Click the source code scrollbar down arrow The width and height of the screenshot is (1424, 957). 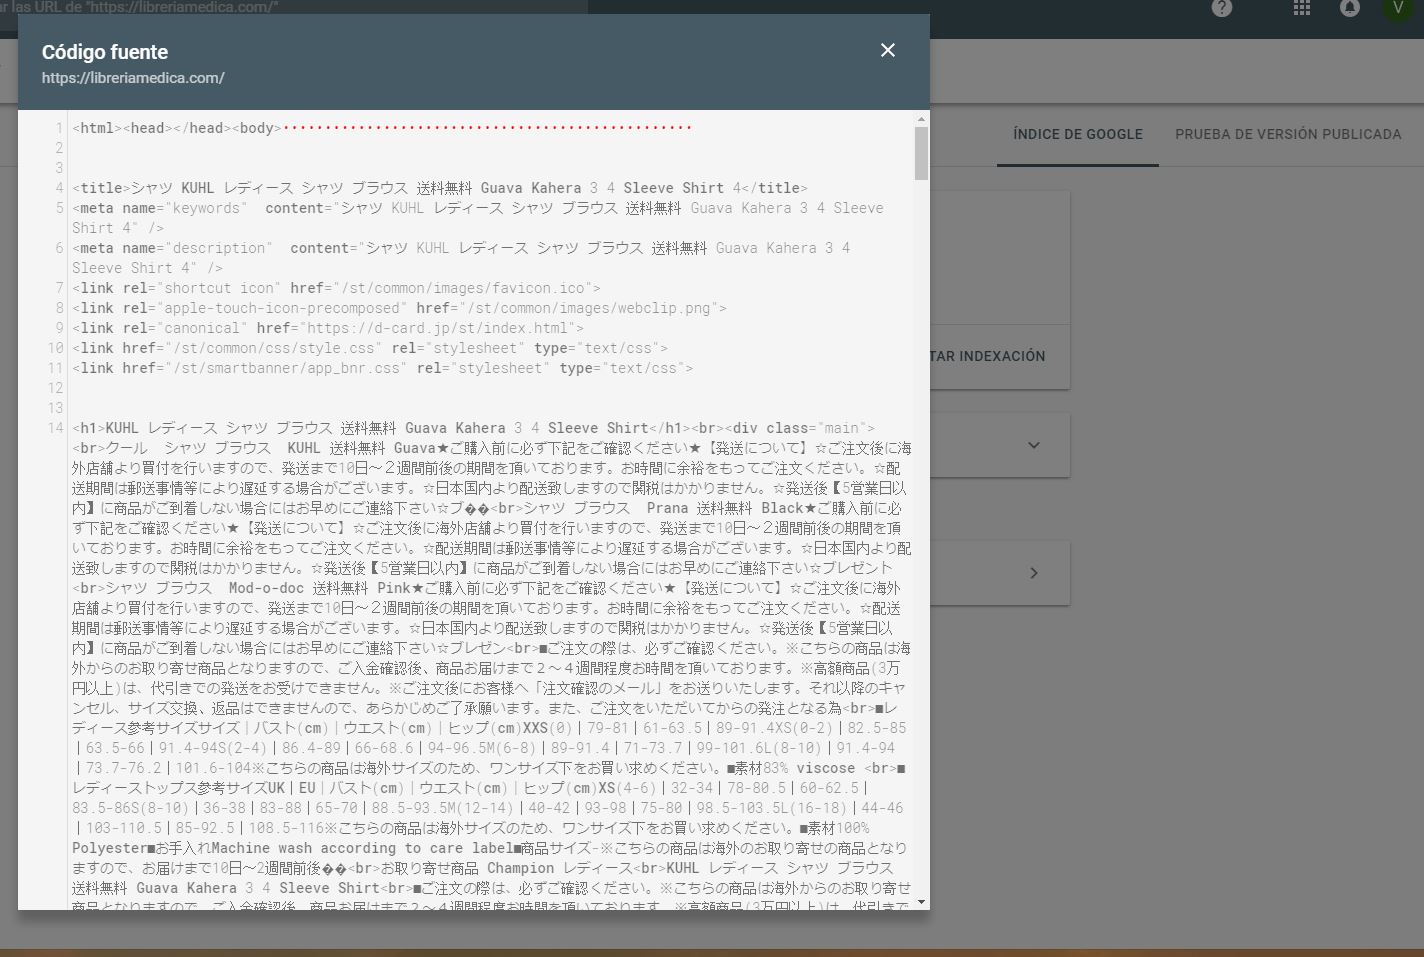[x=921, y=902]
